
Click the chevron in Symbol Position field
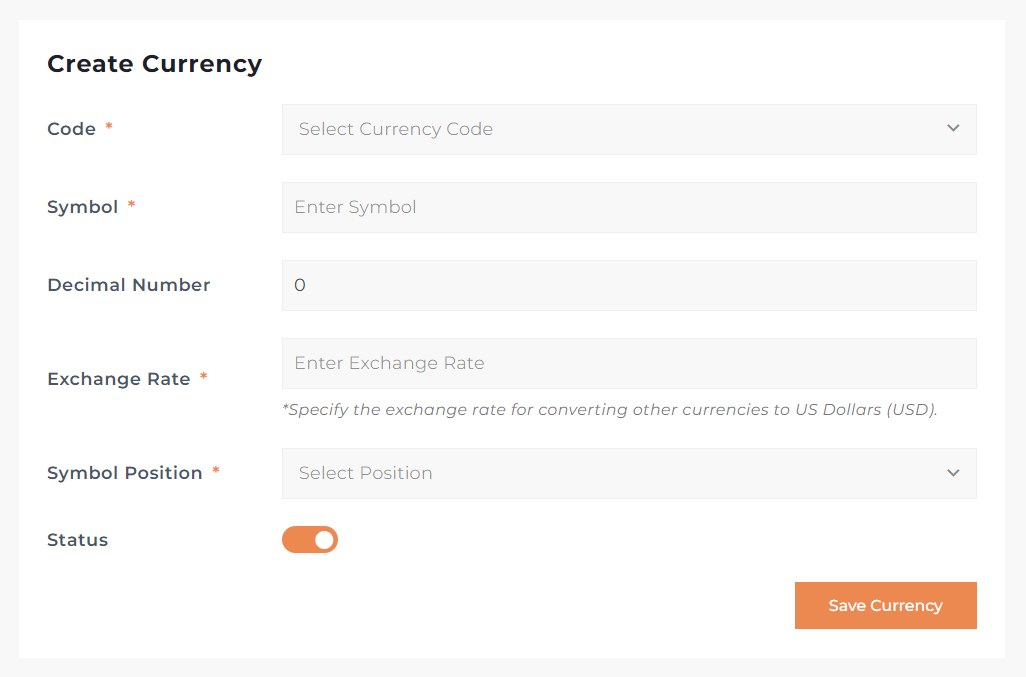(x=953, y=473)
